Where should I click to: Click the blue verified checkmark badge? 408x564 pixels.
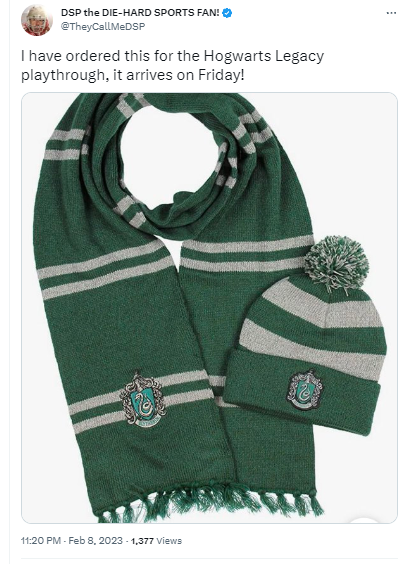227,13
